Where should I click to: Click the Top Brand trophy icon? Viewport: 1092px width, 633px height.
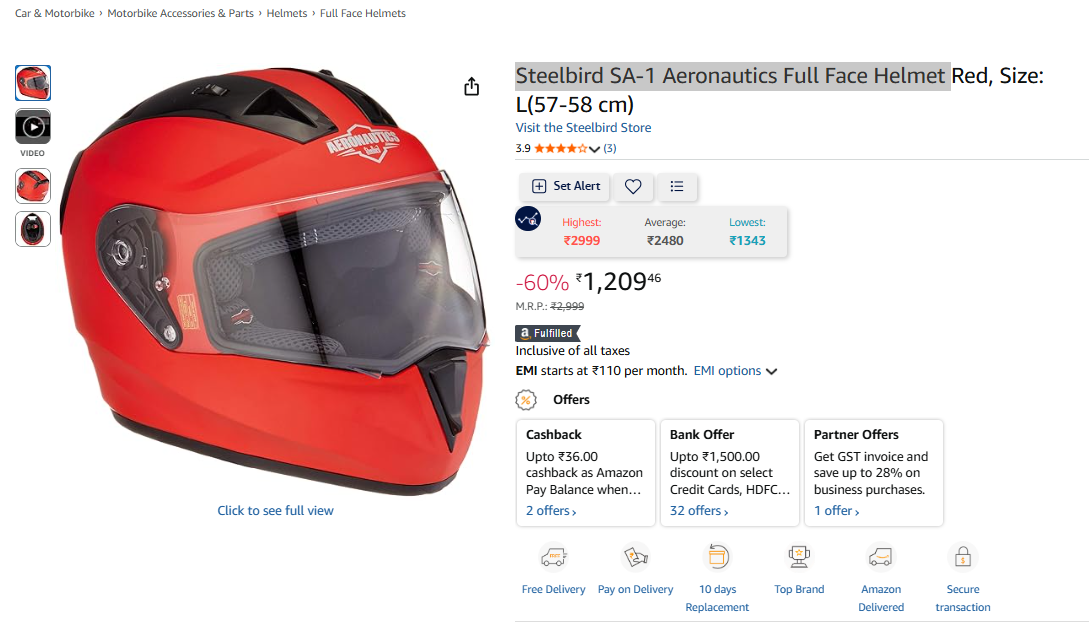click(799, 557)
